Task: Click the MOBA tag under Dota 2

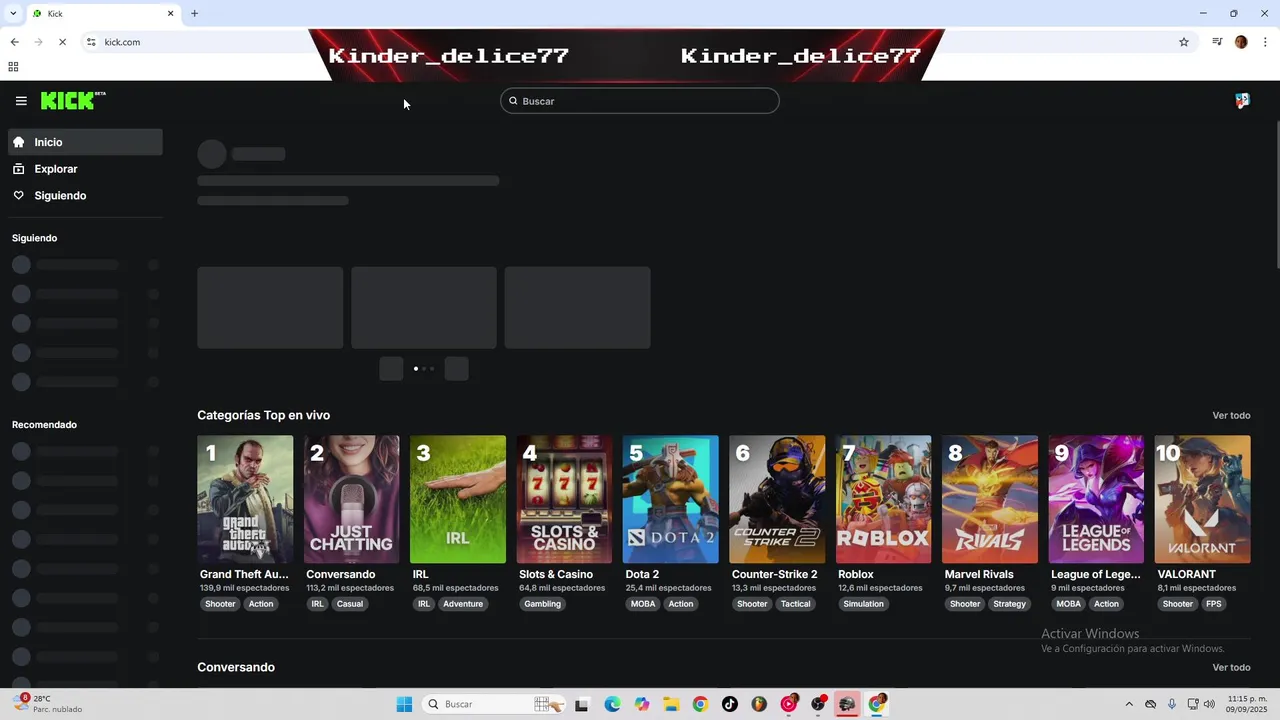Action: point(643,604)
